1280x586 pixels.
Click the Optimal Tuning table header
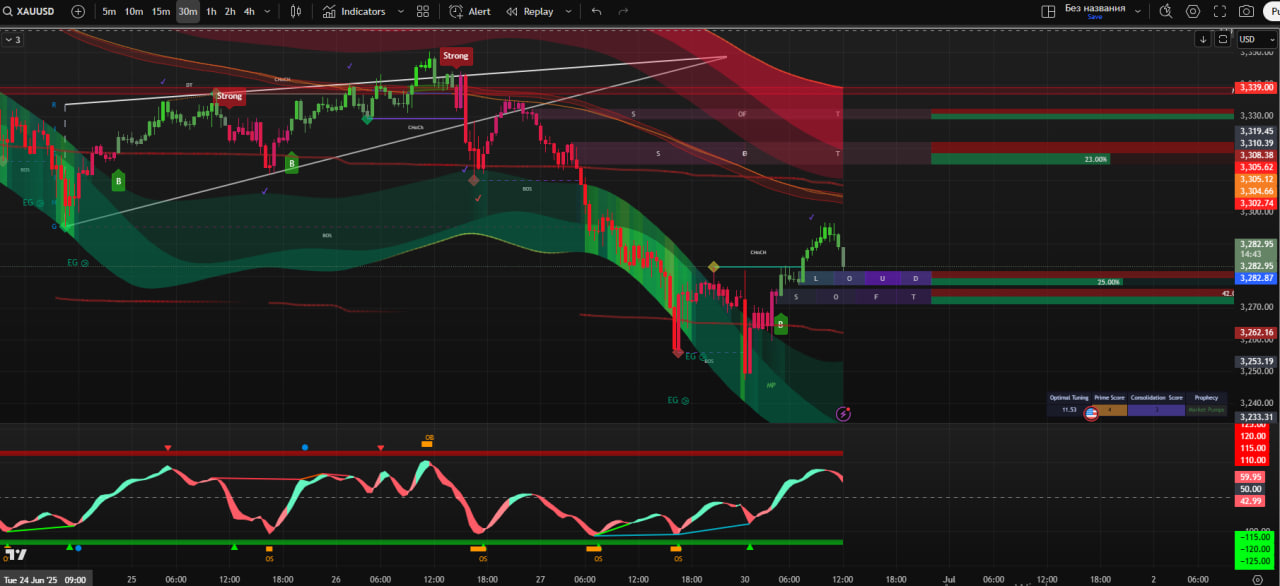coord(1069,398)
